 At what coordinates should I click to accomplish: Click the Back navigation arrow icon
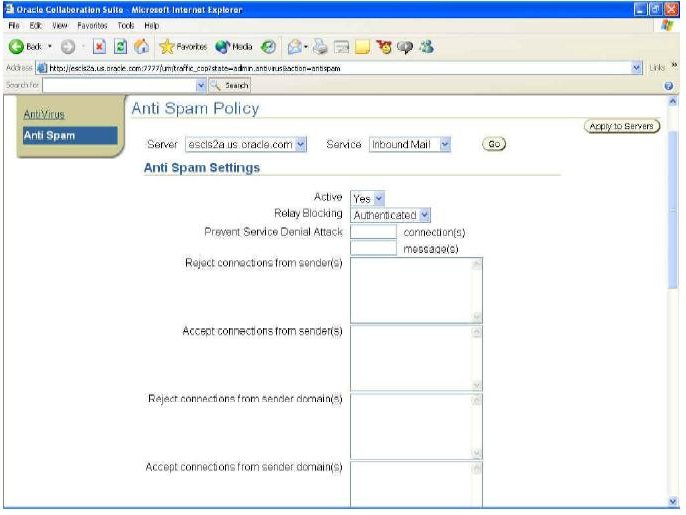click(x=17, y=47)
